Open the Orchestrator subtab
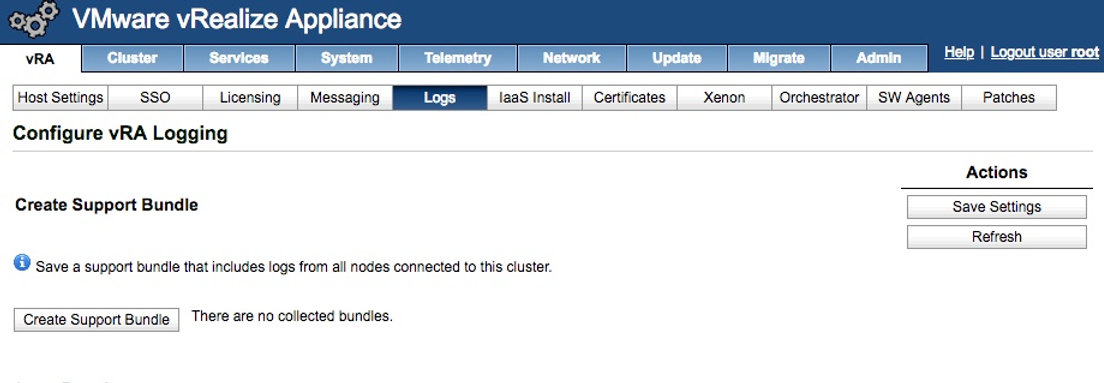The width and height of the screenshot is (1104, 383). [819, 98]
